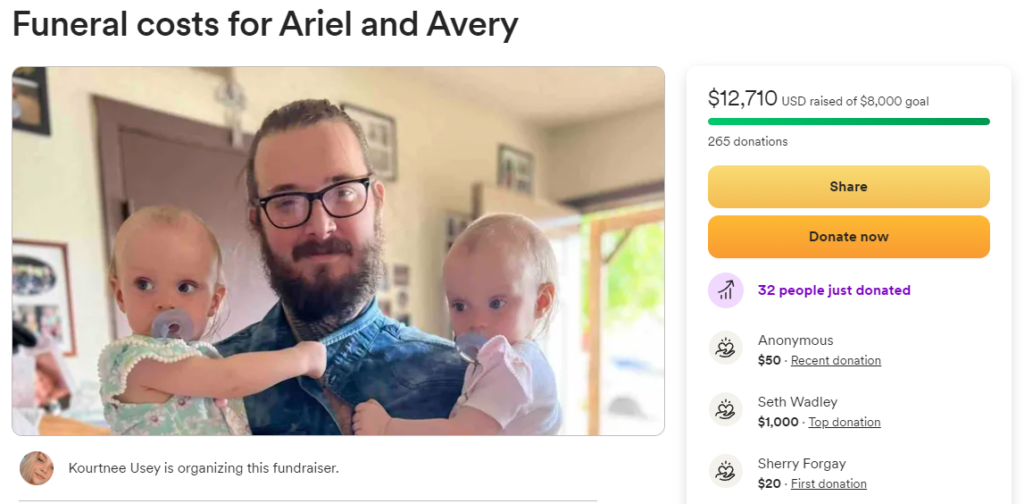Click the Funeral costs for Ariel and Avery title
This screenshot has width=1024, height=504.
click(265, 25)
